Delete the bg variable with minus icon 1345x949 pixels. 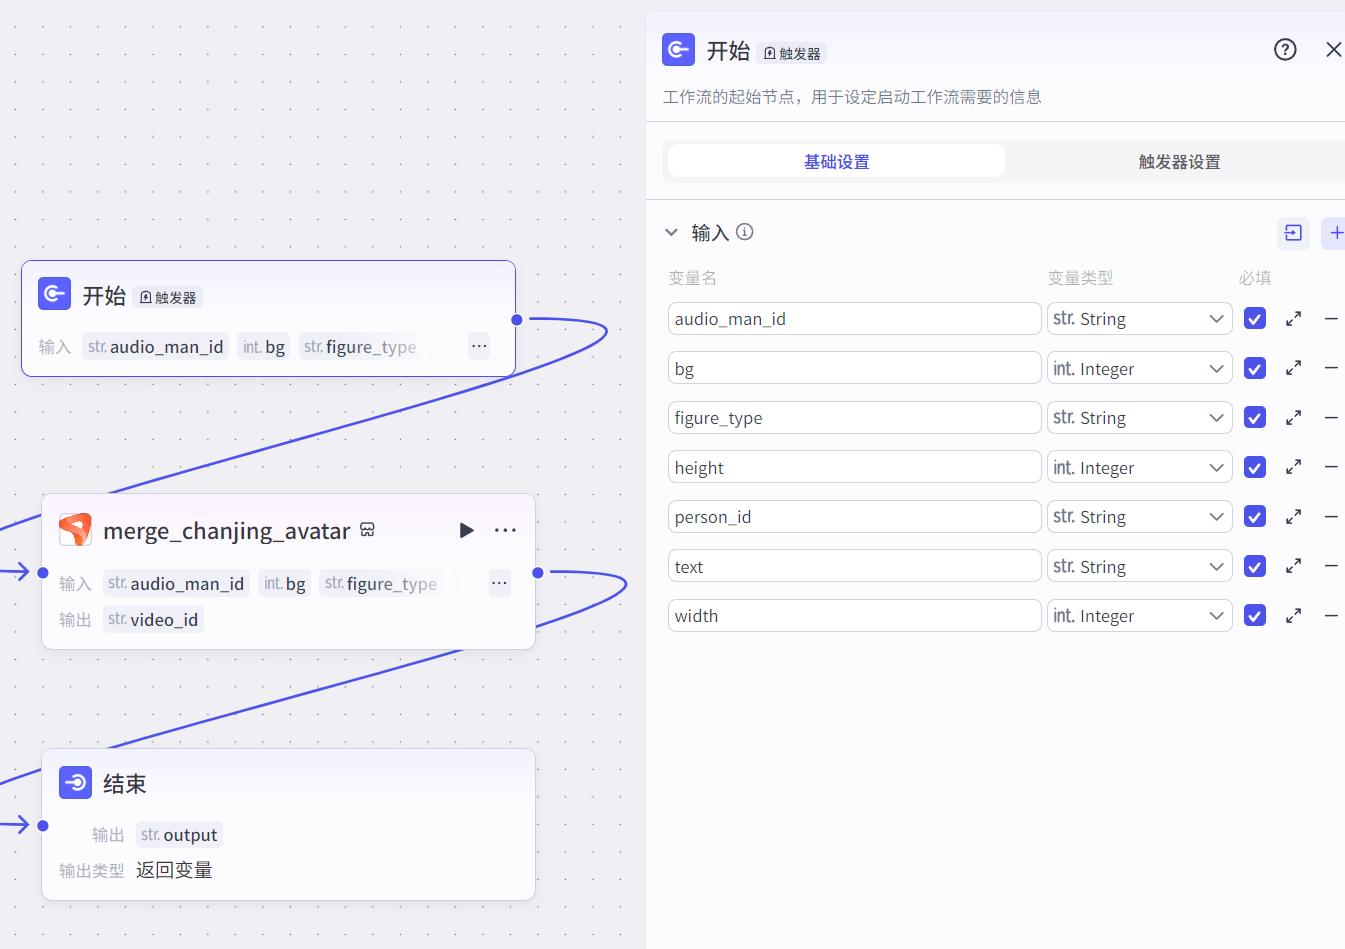[x=1331, y=368]
